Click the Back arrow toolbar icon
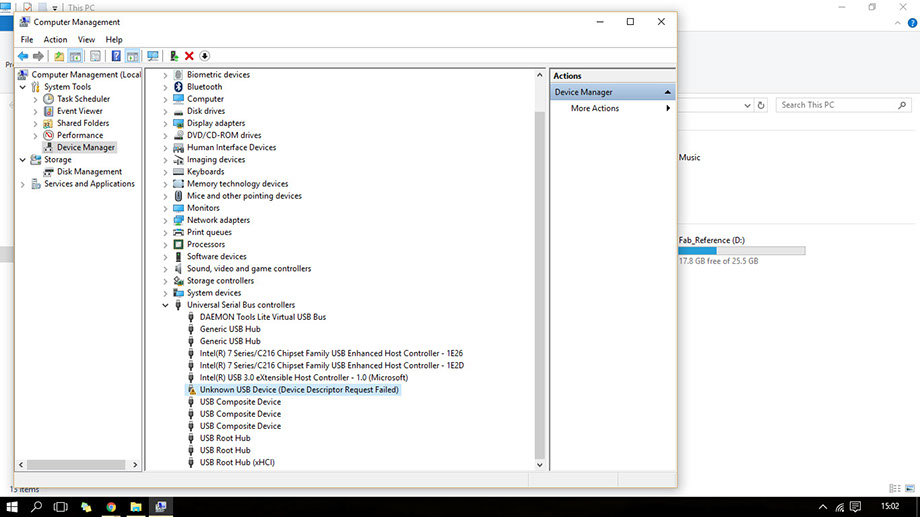 (x=23, y=56)
